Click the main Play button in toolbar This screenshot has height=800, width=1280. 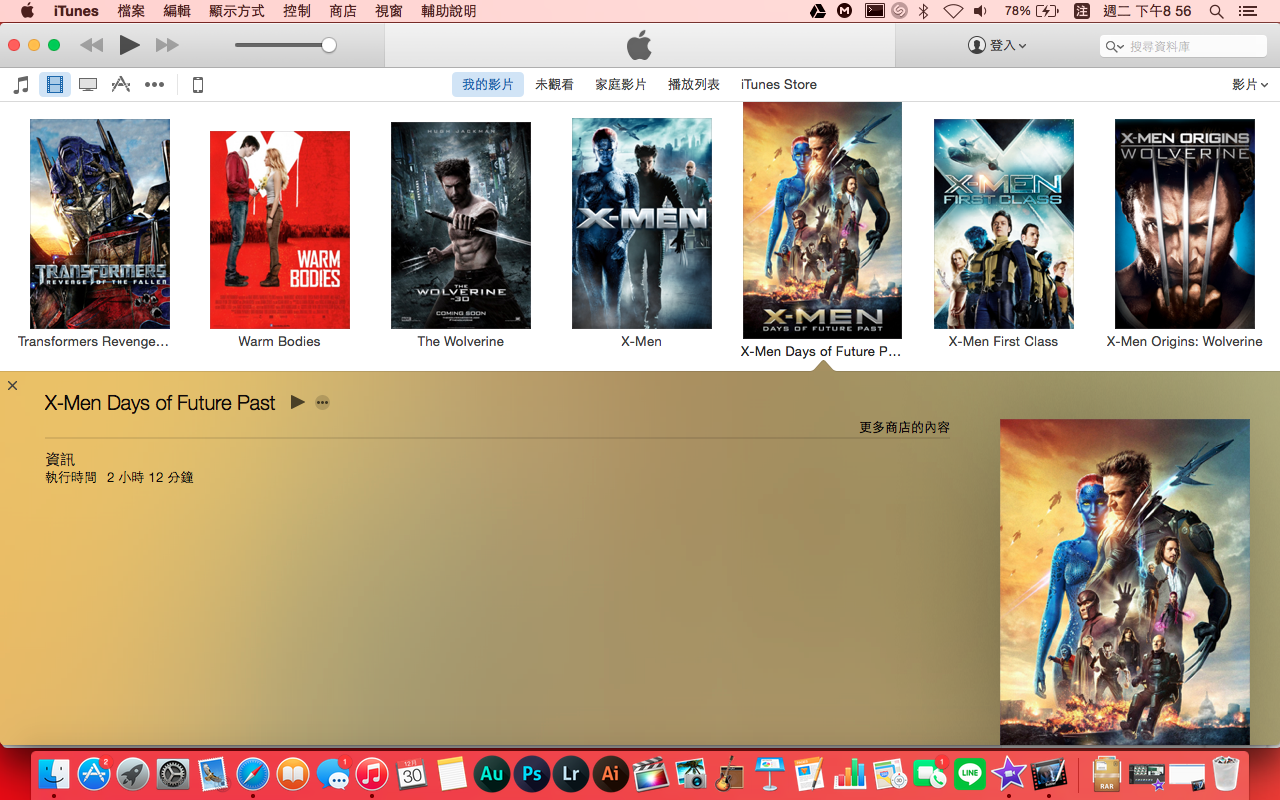click(129, 45)
